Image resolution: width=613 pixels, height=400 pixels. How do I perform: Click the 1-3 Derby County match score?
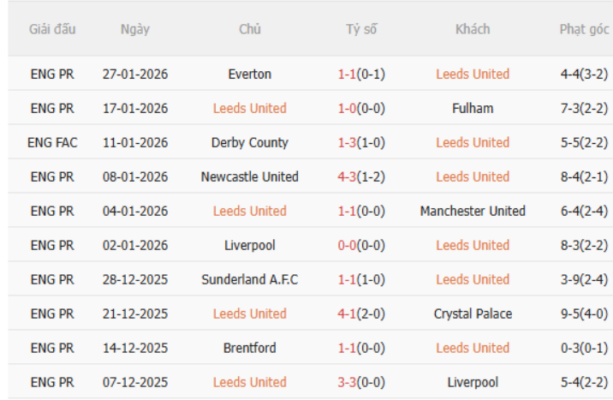(x=349, y=142)
